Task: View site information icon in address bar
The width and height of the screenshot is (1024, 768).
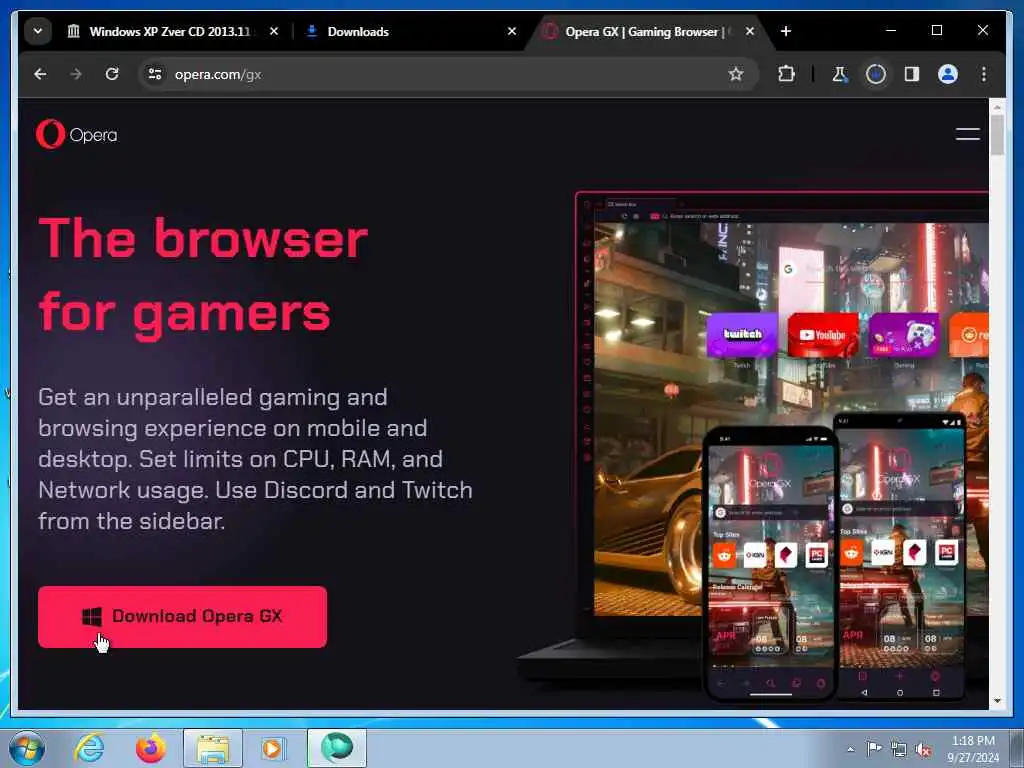Action: tap(155, 74)
